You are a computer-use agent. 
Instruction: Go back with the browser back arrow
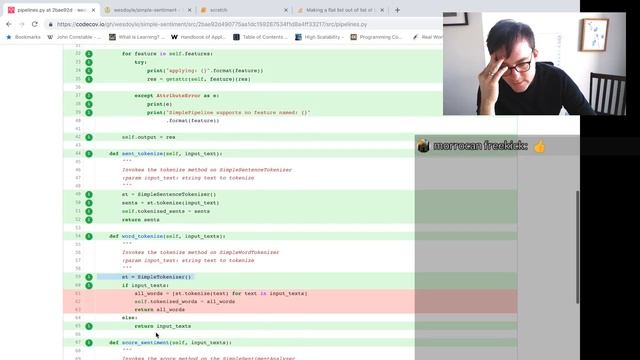point(9,24)
